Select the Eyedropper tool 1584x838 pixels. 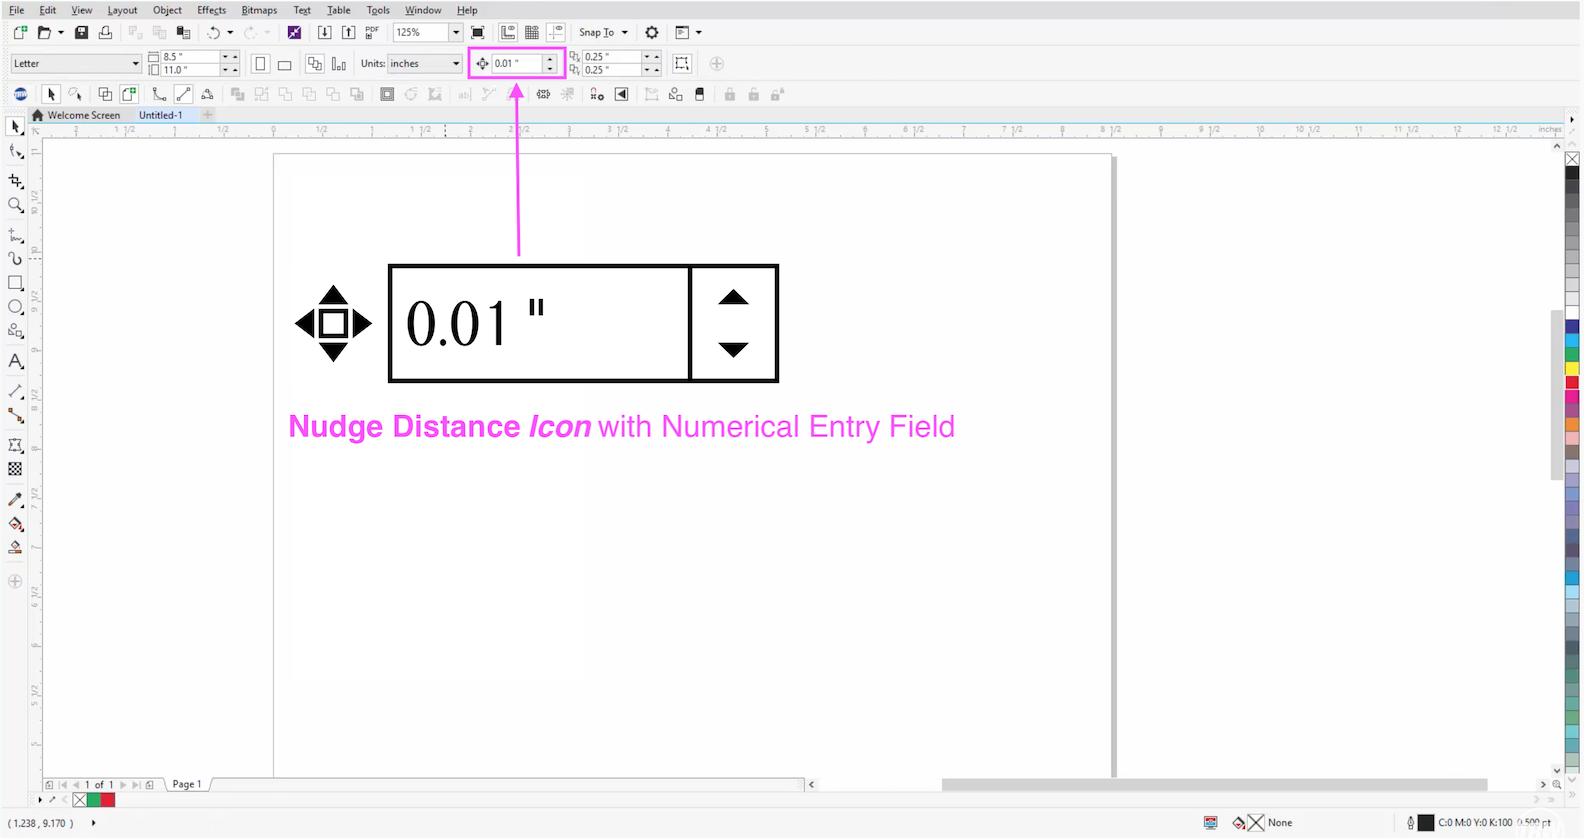coord(15,499)
